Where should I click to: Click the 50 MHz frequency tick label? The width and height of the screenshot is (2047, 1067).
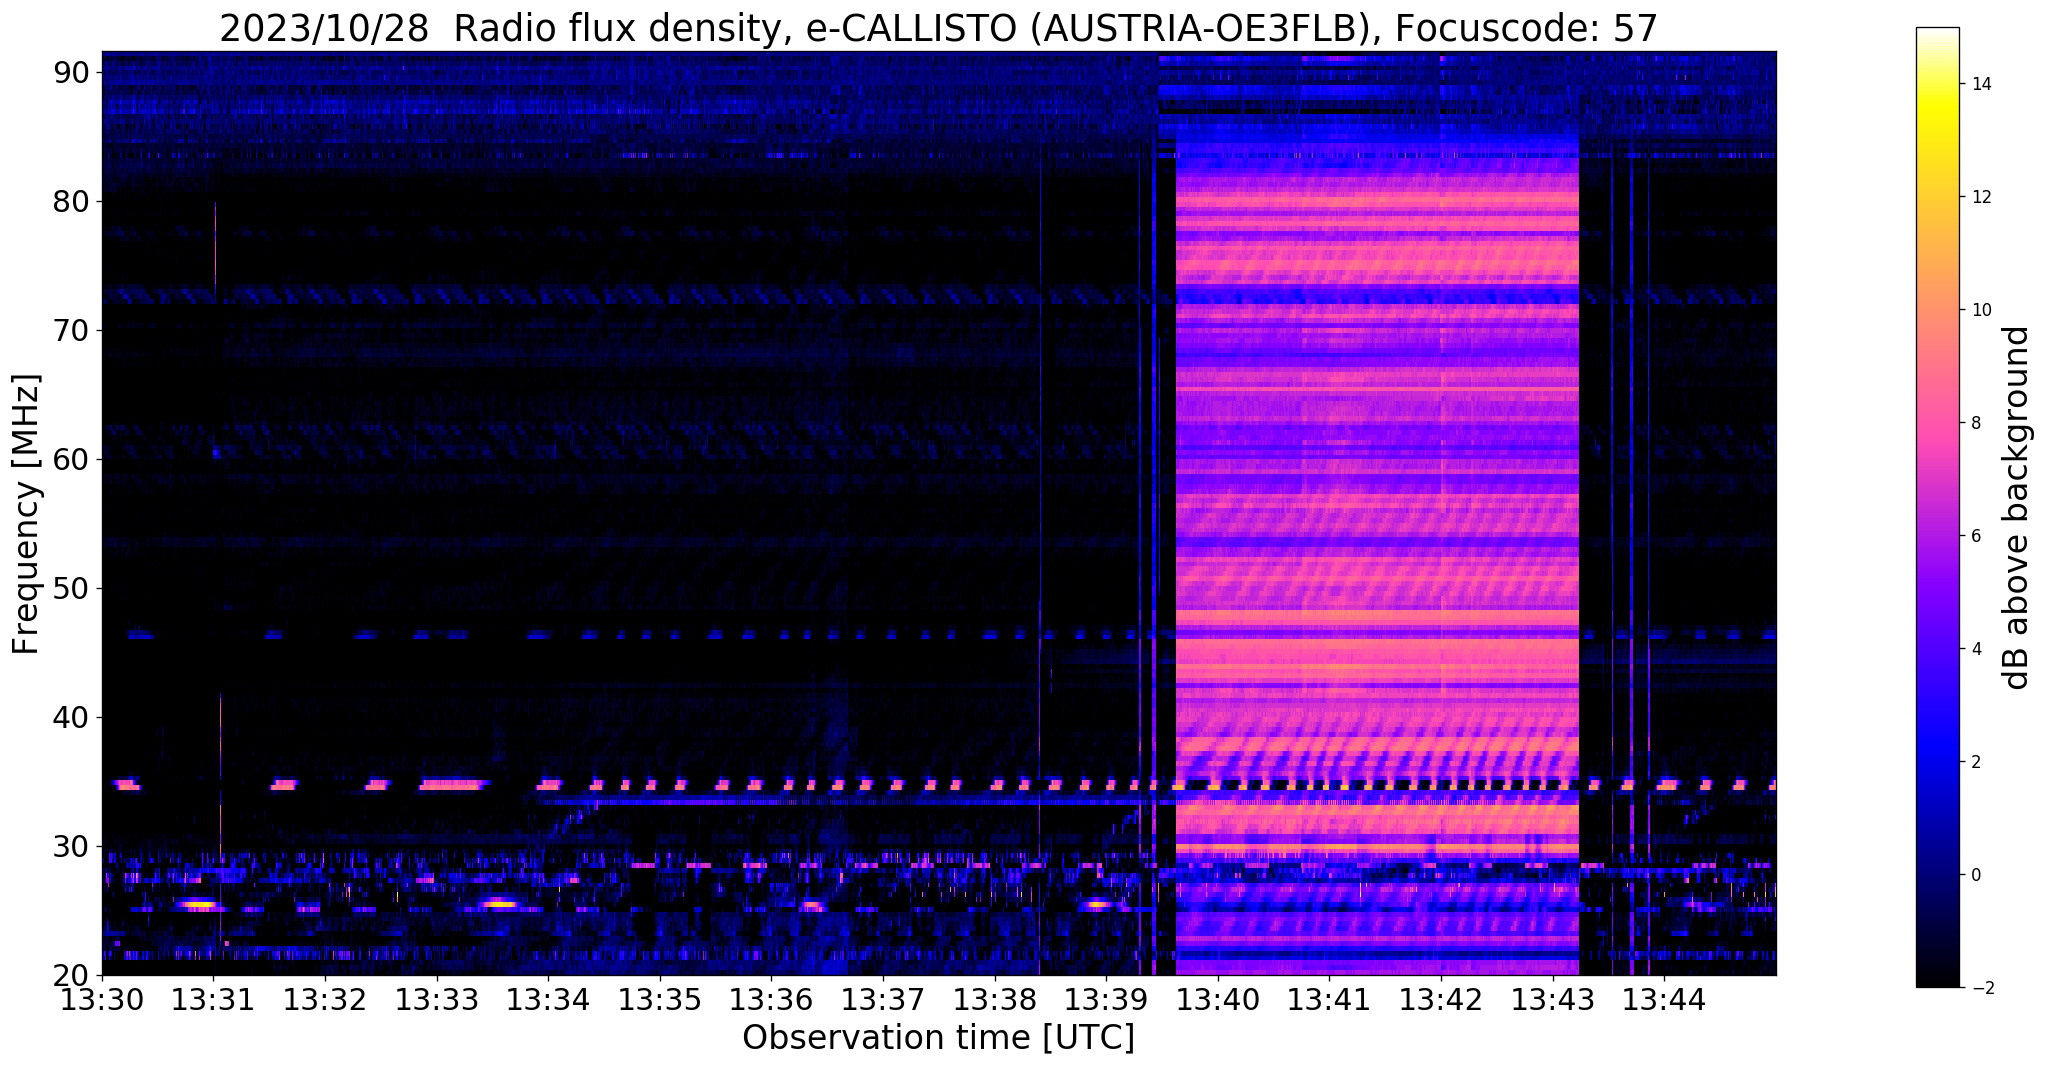[x=72, y=588]
